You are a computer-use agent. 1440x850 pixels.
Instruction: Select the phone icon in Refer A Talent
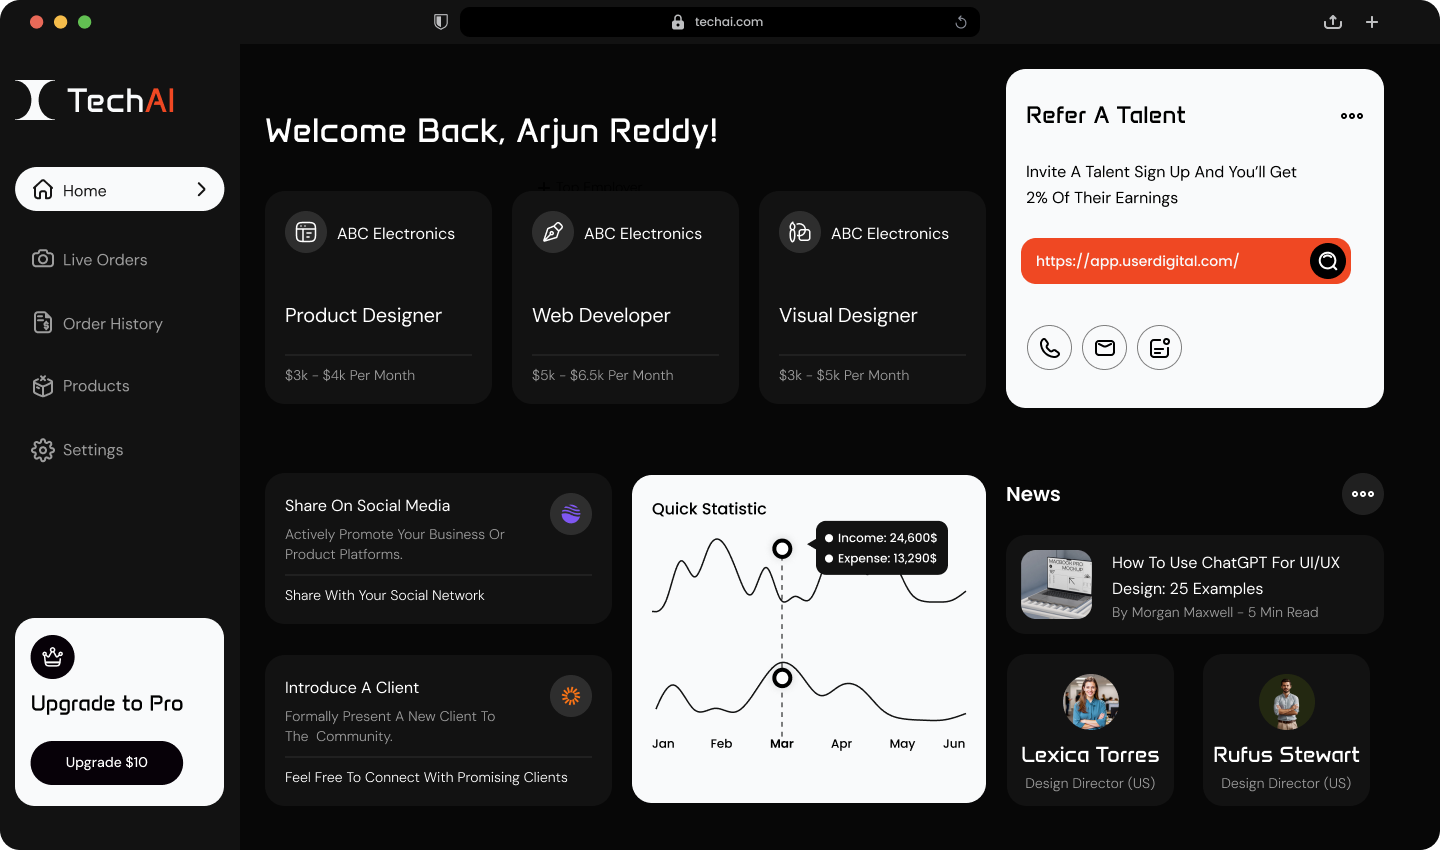click(x=1049, y=347)
